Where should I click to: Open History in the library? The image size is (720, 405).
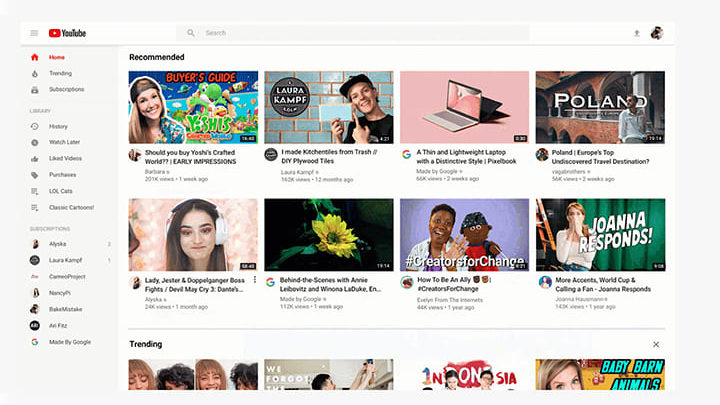58,126
